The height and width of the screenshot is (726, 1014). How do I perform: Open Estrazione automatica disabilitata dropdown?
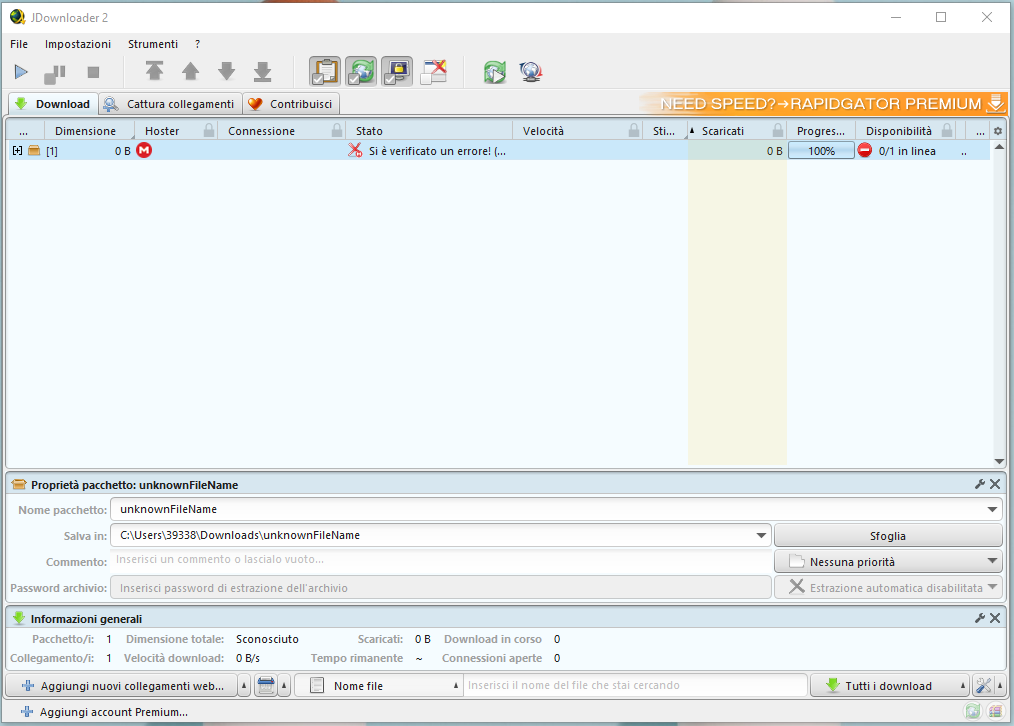coord(888,588)
